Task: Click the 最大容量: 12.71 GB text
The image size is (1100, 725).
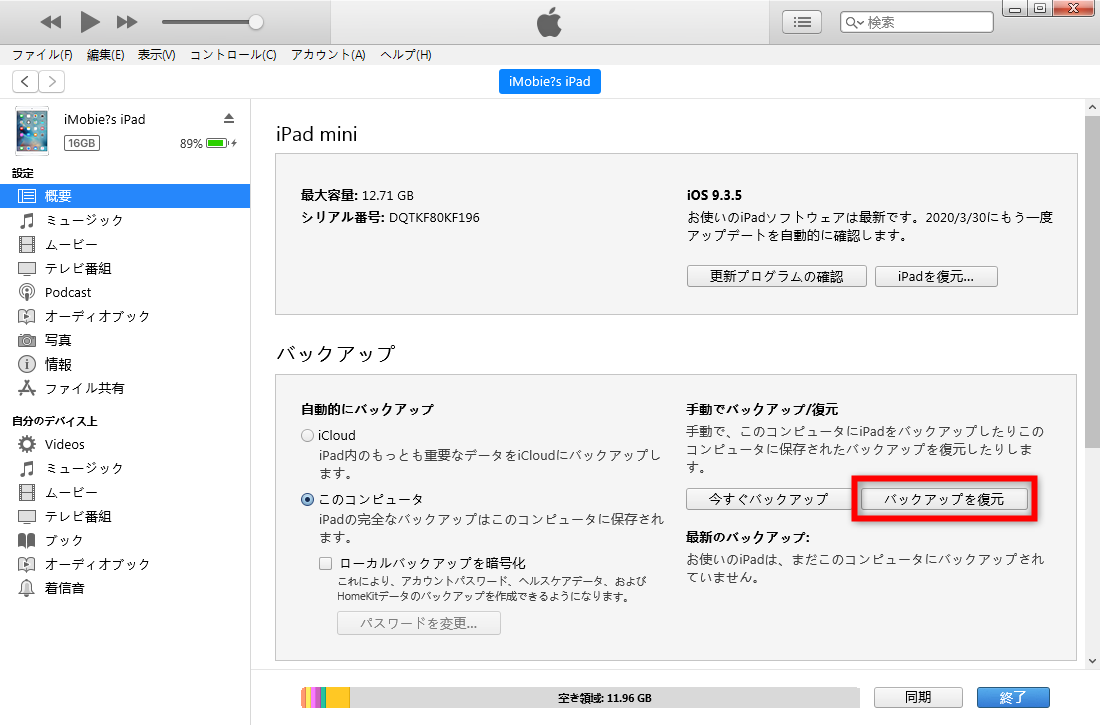Action: pyautogui.click(x=357, y=195)
